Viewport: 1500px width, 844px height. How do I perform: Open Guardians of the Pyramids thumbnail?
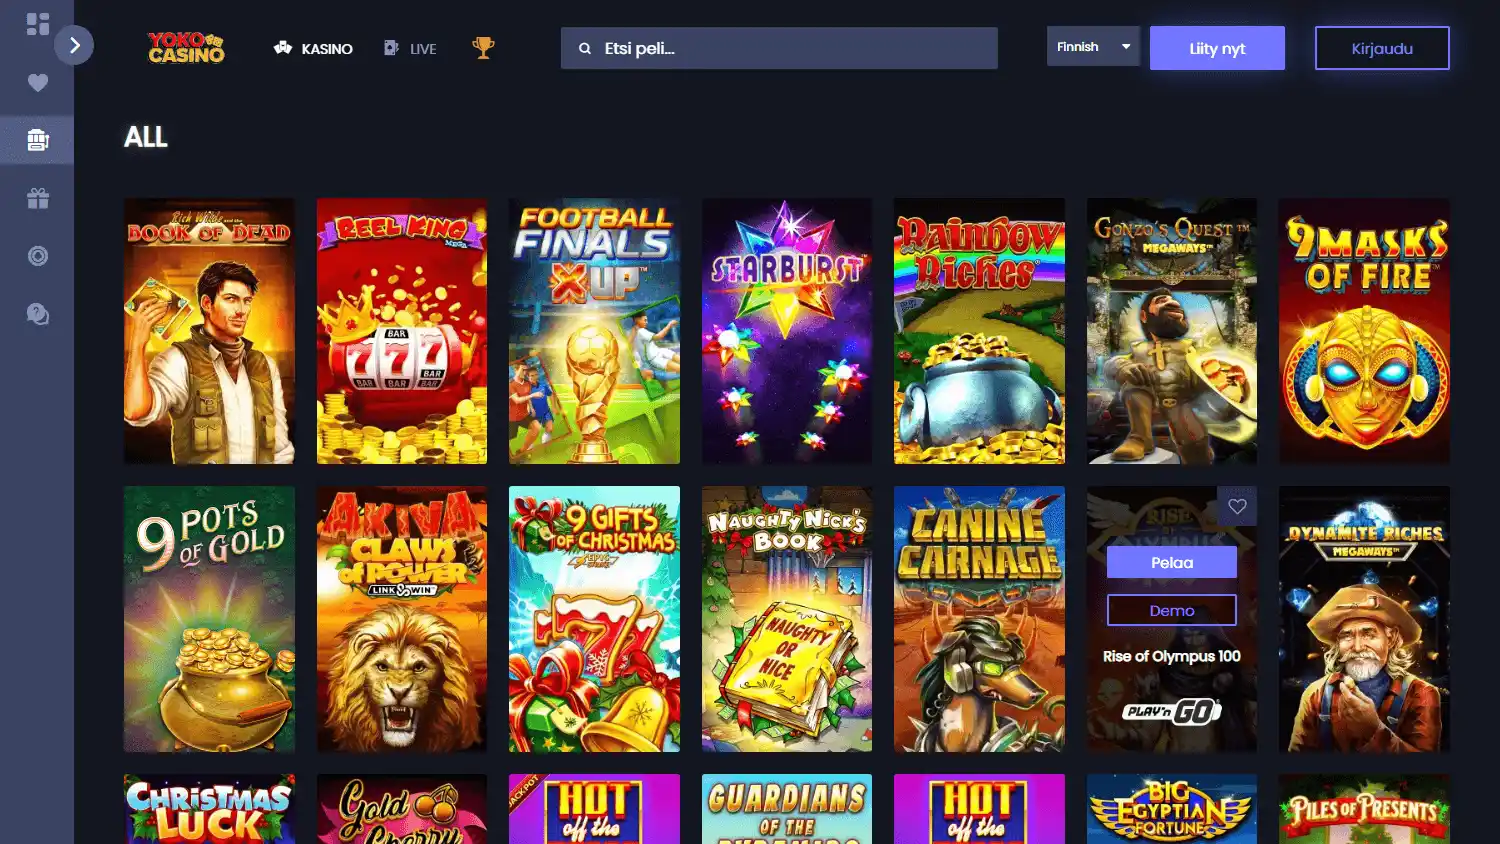point(787,809)
